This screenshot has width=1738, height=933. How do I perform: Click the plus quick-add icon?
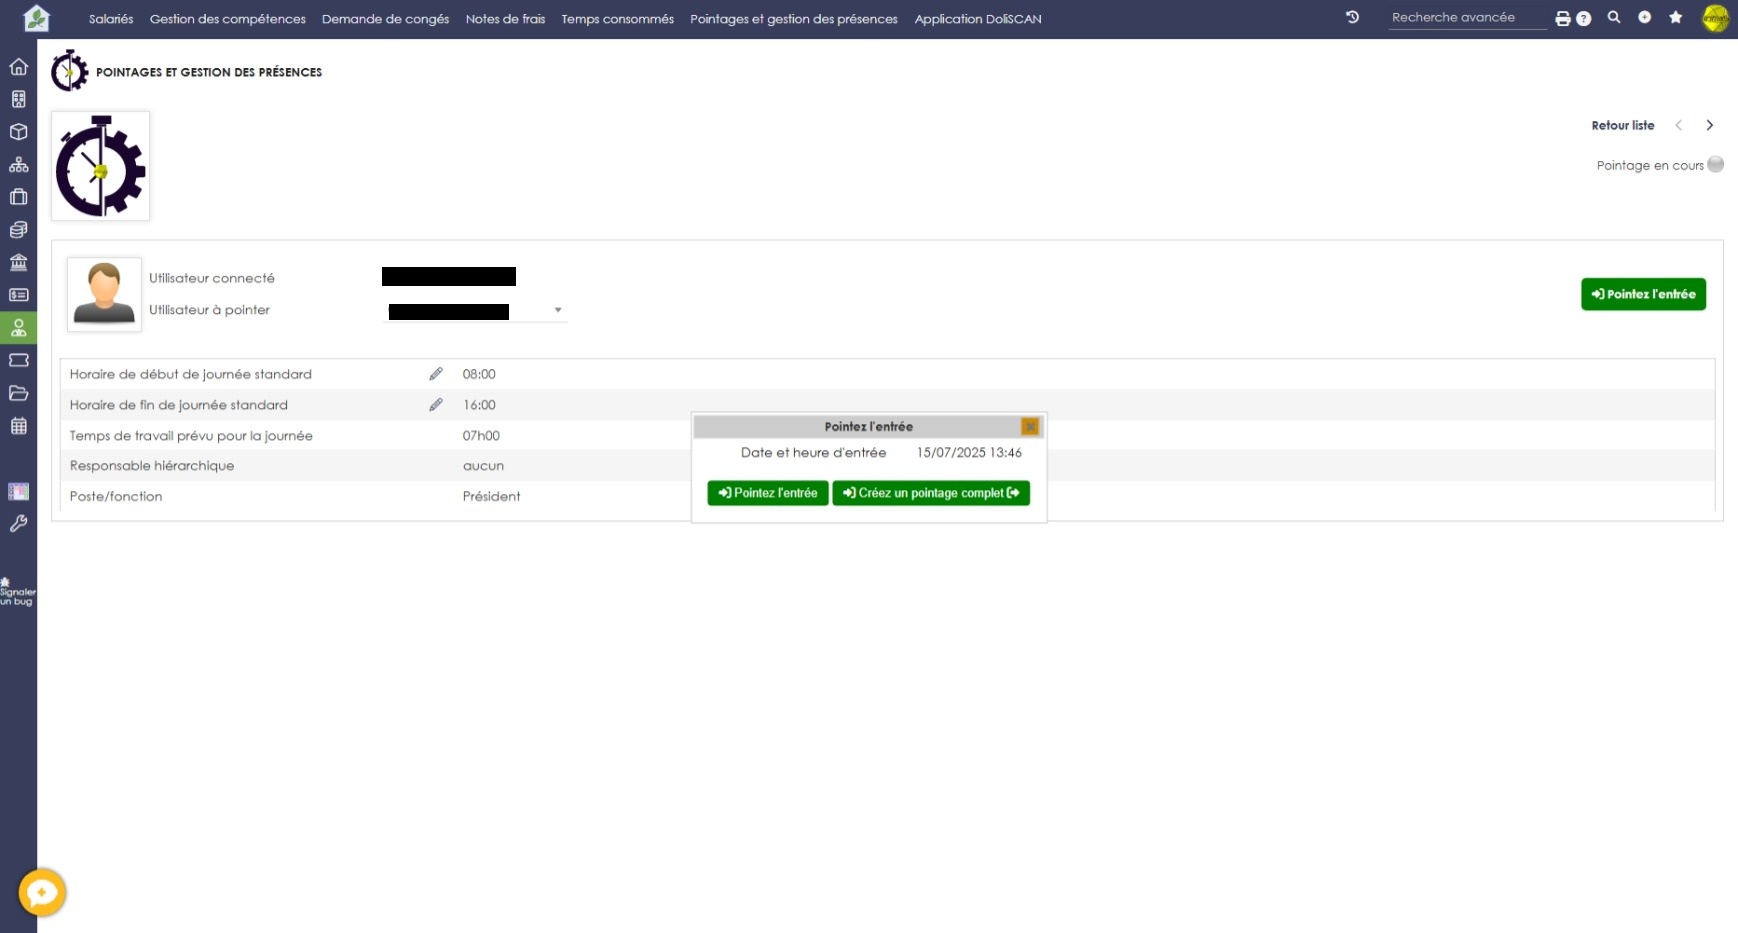click(1644, 17)
